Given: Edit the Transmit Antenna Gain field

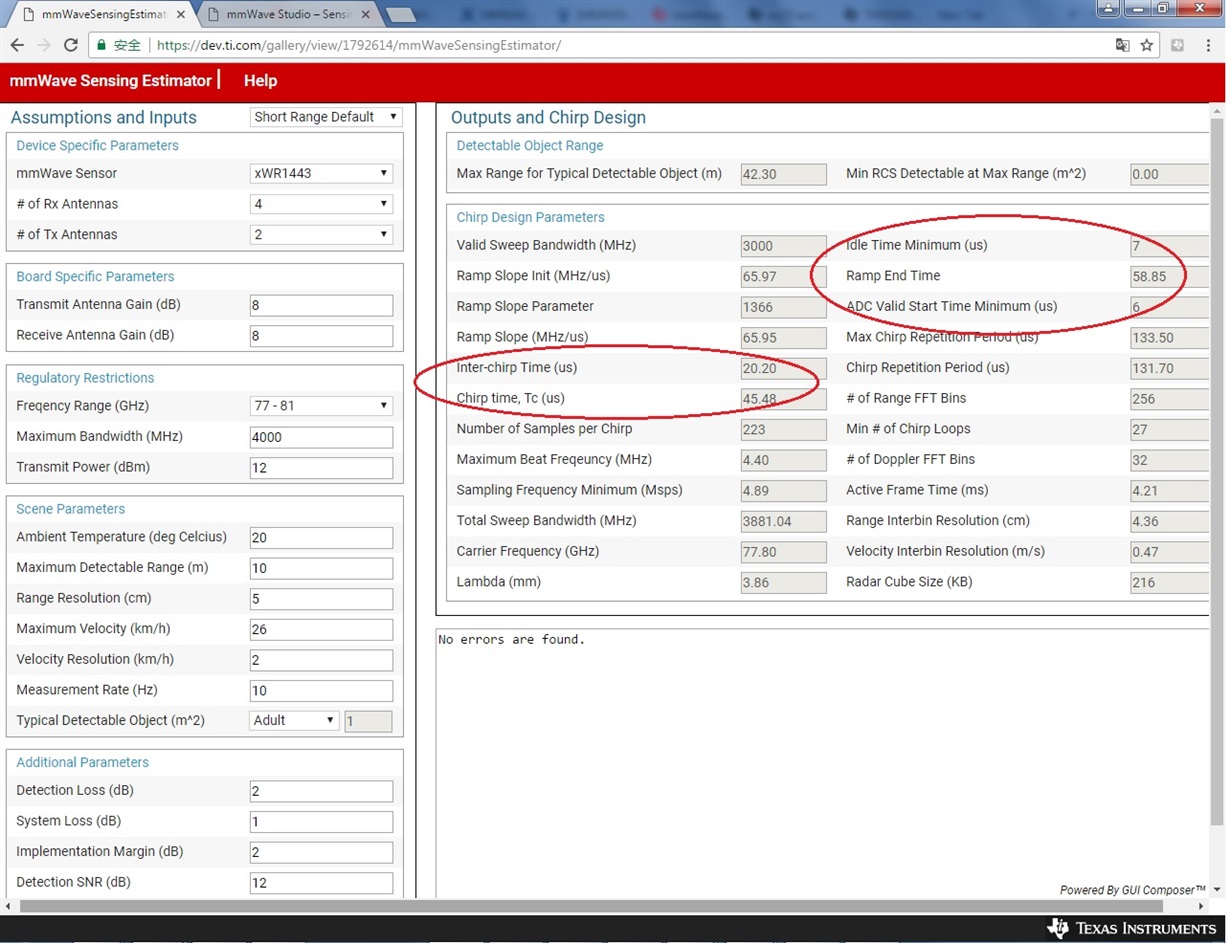Looking at the screenshot, I should click(321, 305).
